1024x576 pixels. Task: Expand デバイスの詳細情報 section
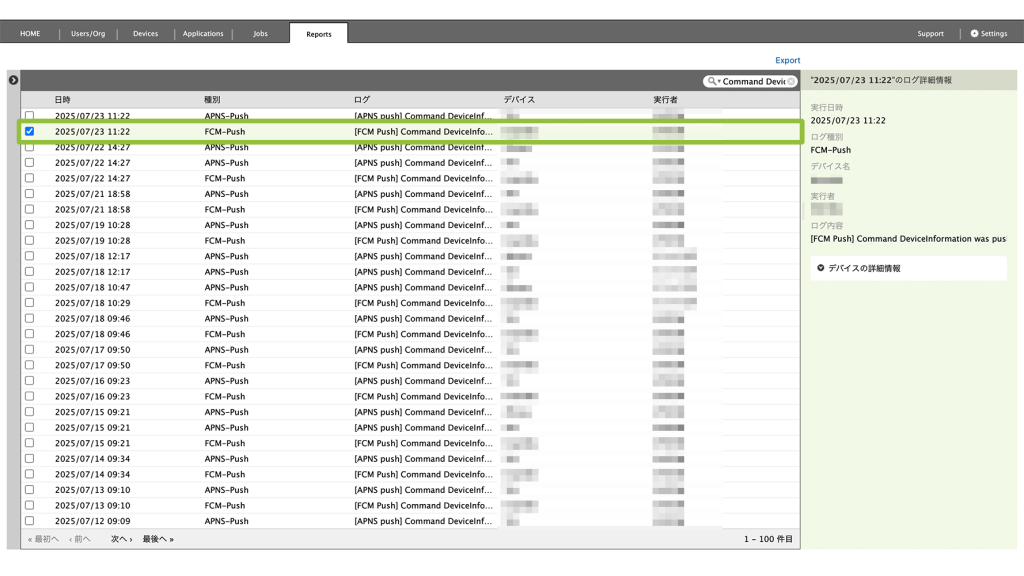click(x=821, y=268)
